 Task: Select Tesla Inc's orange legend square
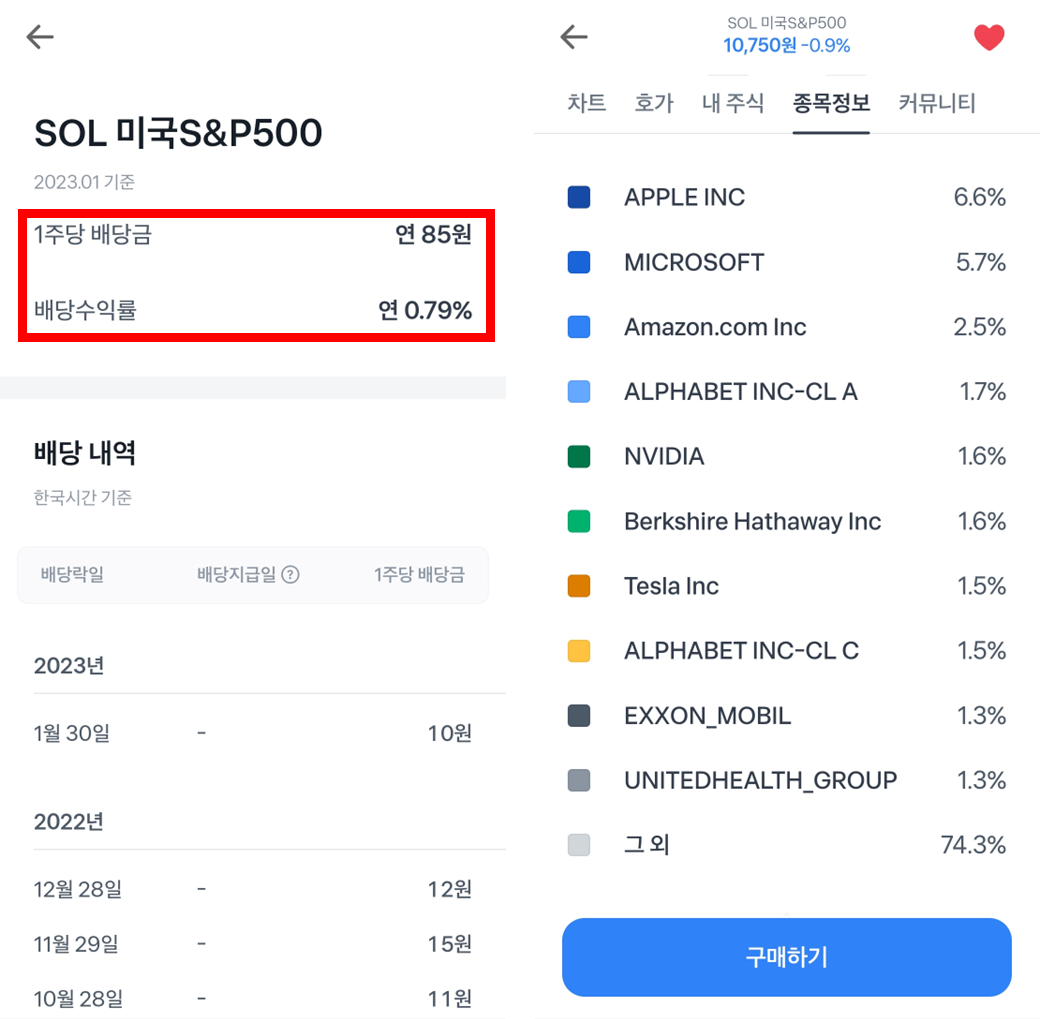[x=581, y=586]
